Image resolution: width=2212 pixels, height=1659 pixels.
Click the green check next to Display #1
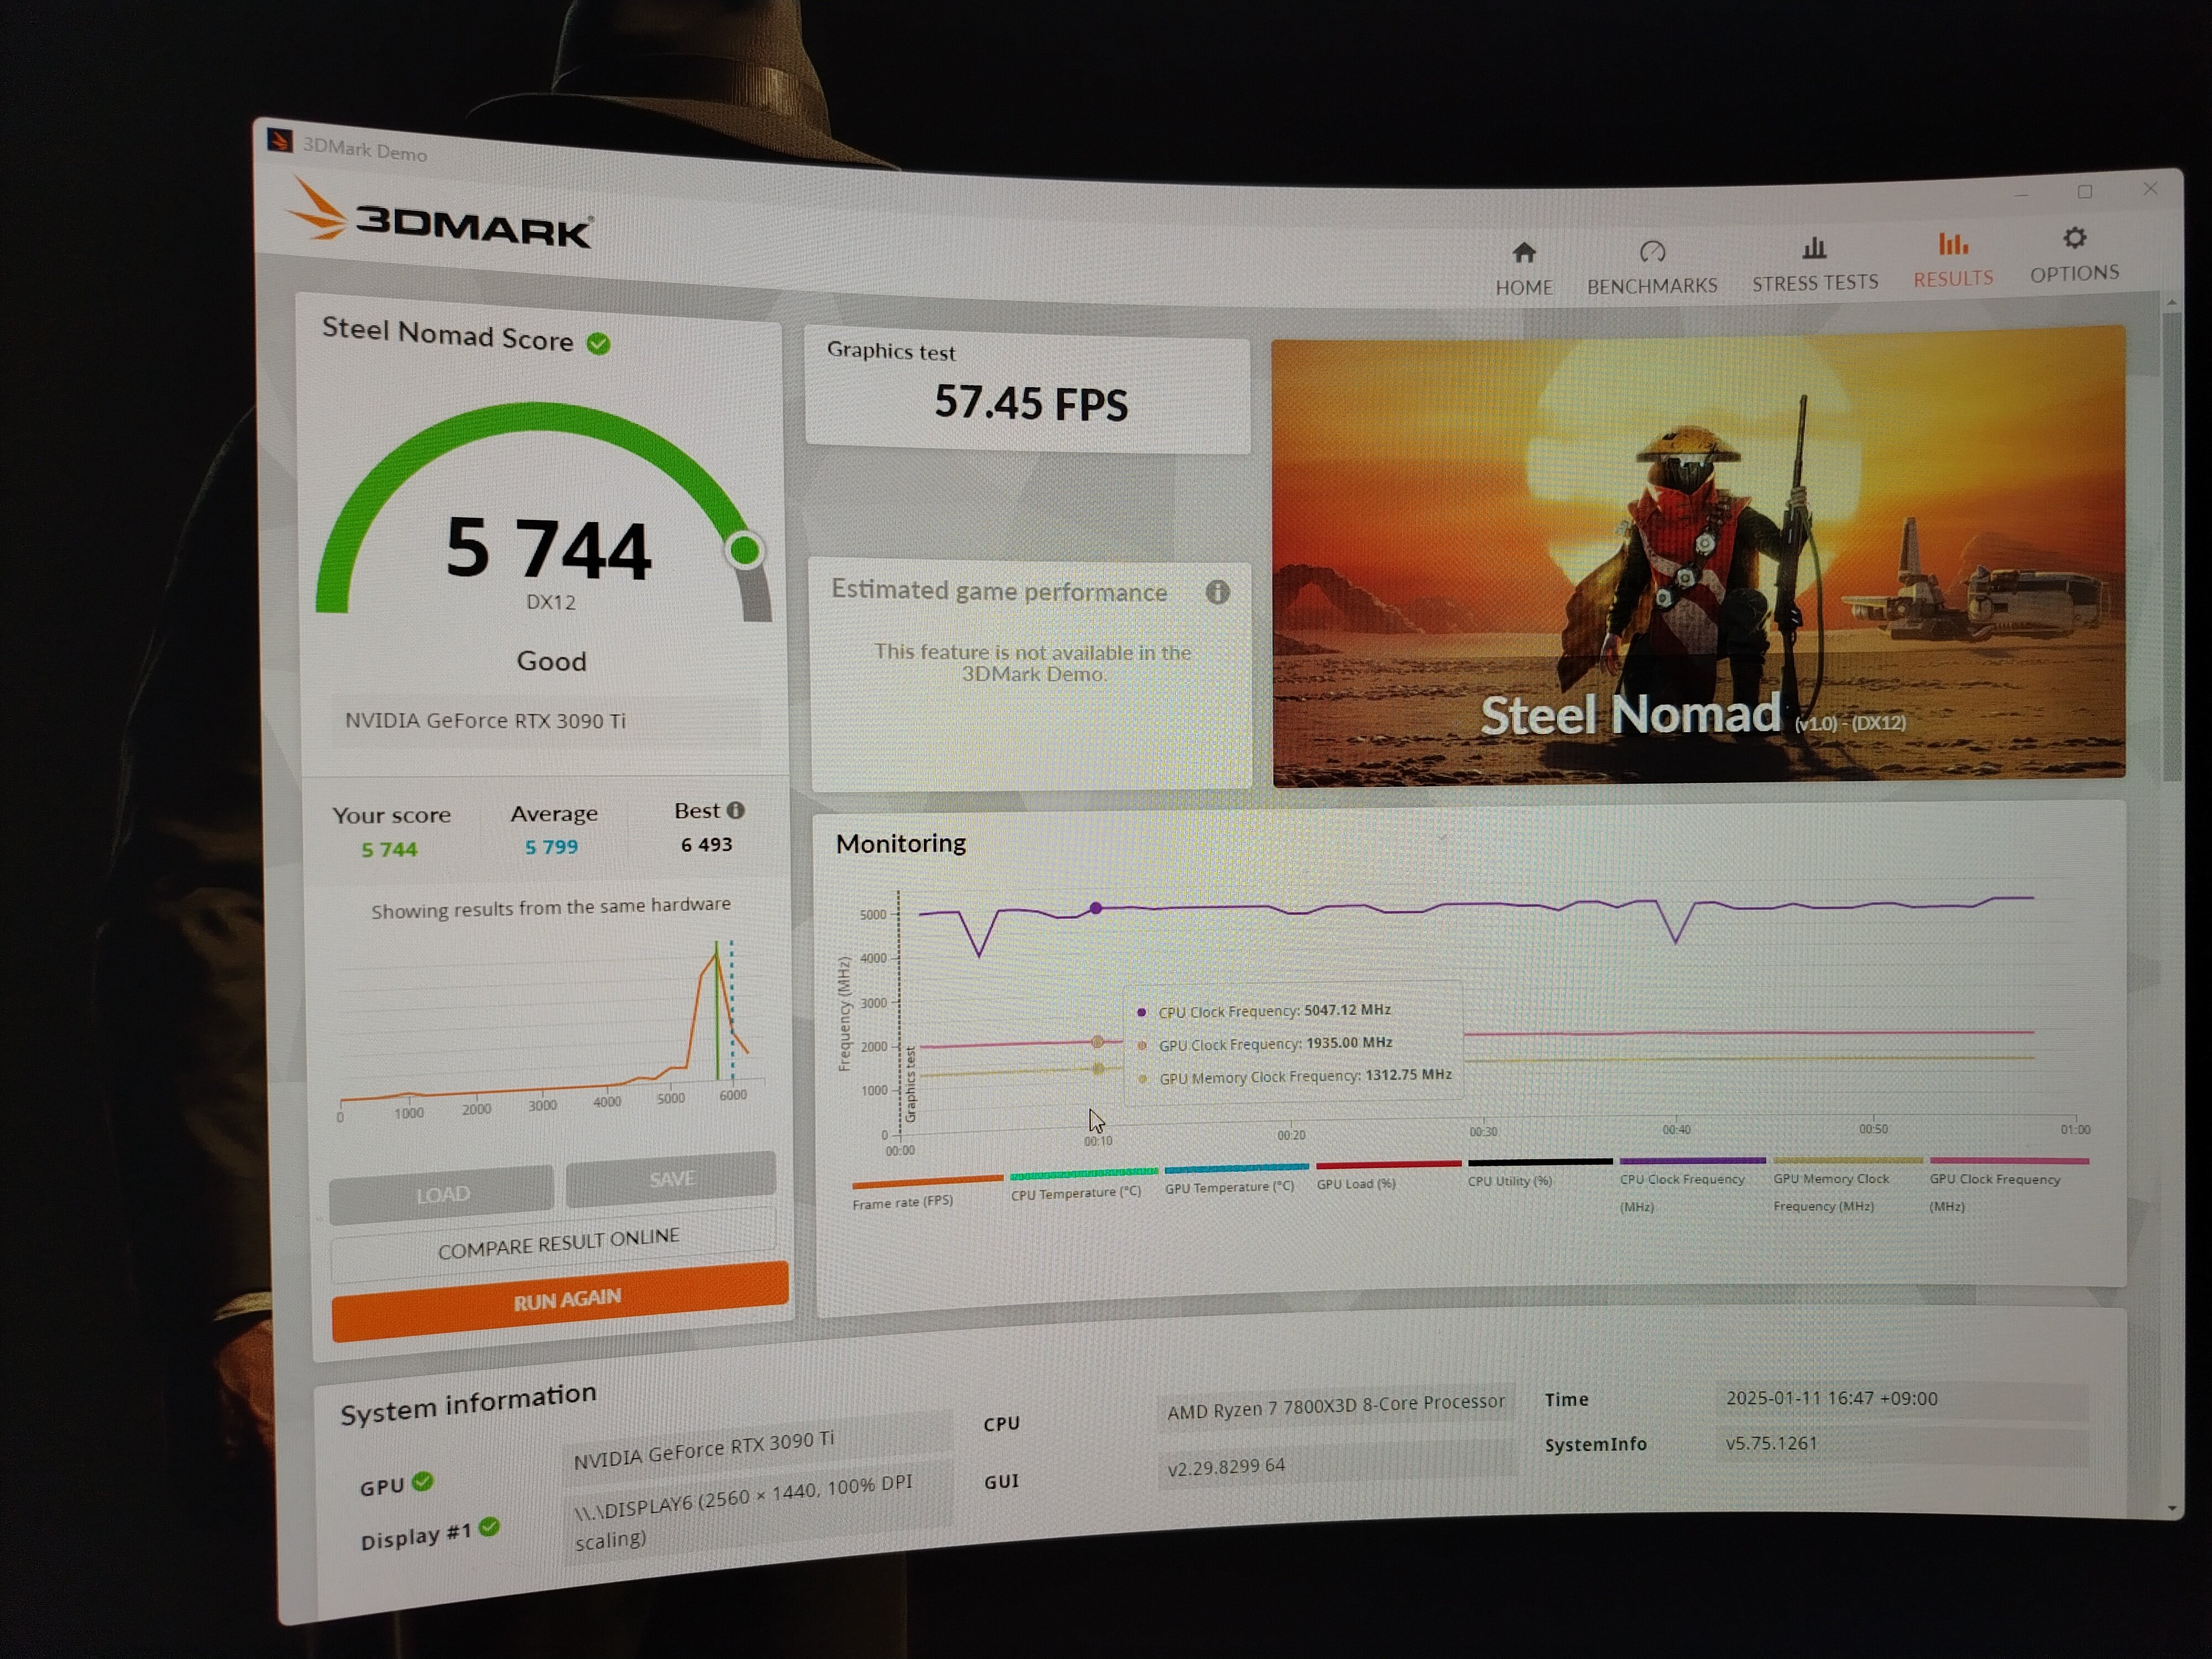[x=489, y=1527]
